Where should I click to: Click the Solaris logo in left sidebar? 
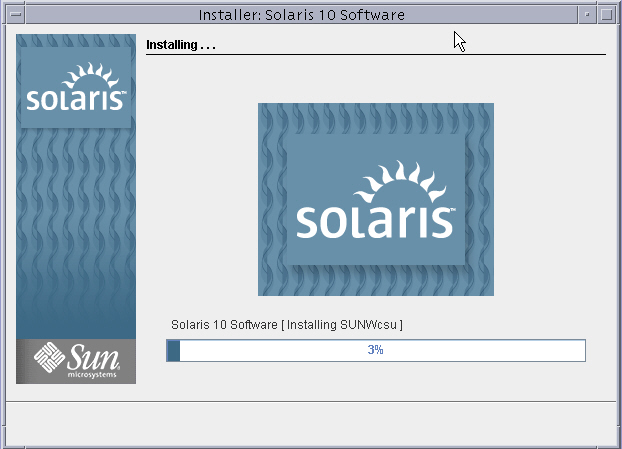(x=76, y=87)
